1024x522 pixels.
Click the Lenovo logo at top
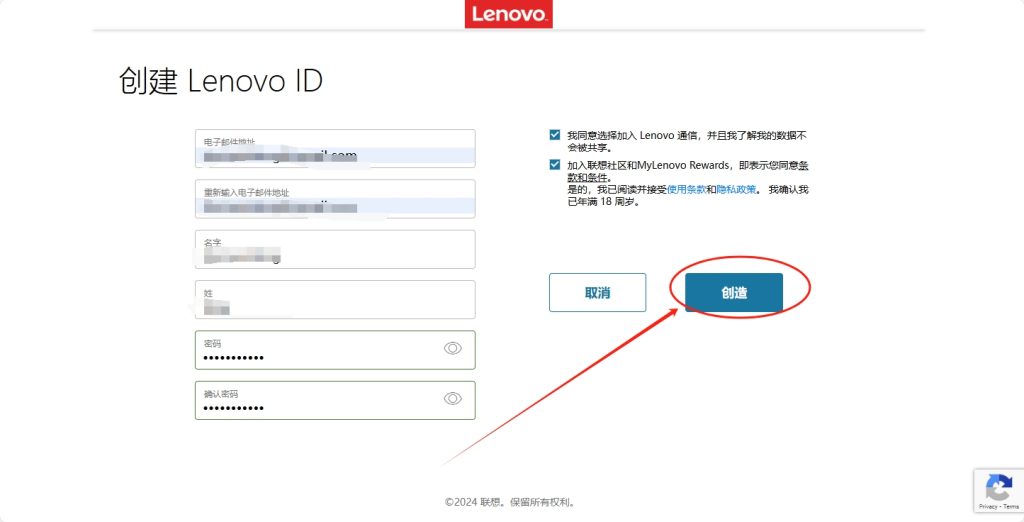tap(508, 14)
